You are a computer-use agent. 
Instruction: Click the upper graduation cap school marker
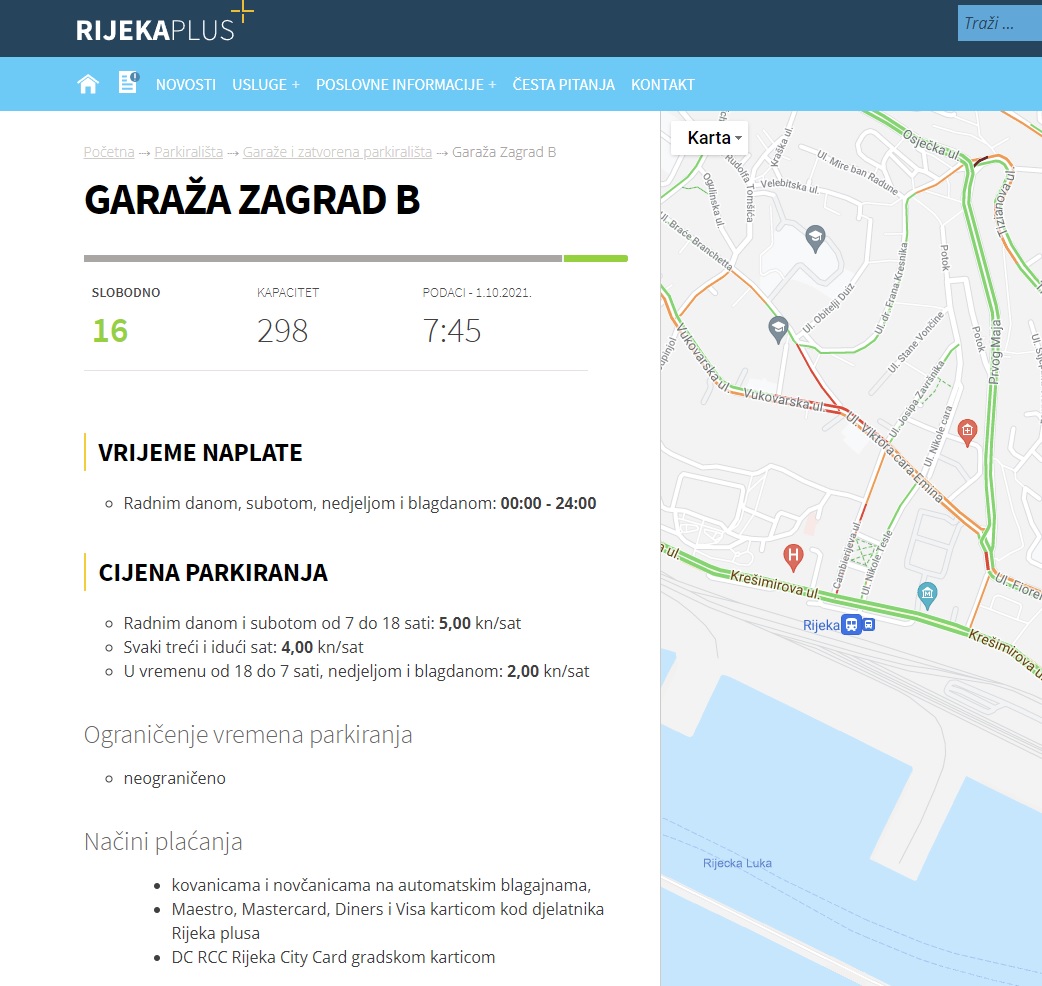click(814, 237)
